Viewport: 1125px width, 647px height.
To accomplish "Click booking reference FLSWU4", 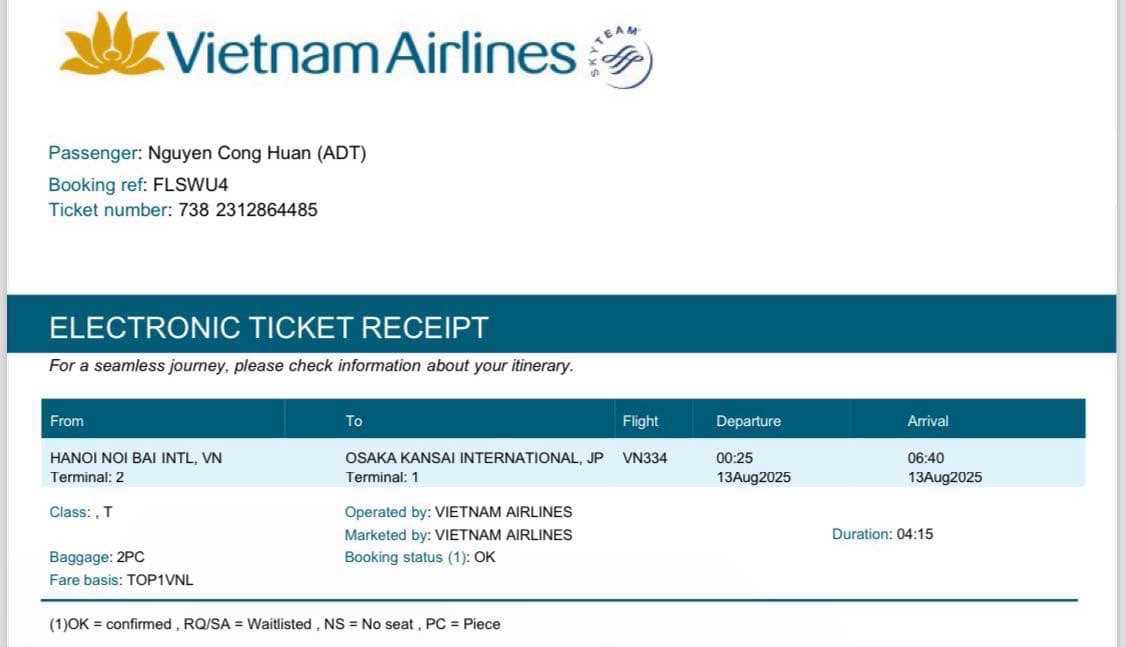I will [191, 184].
